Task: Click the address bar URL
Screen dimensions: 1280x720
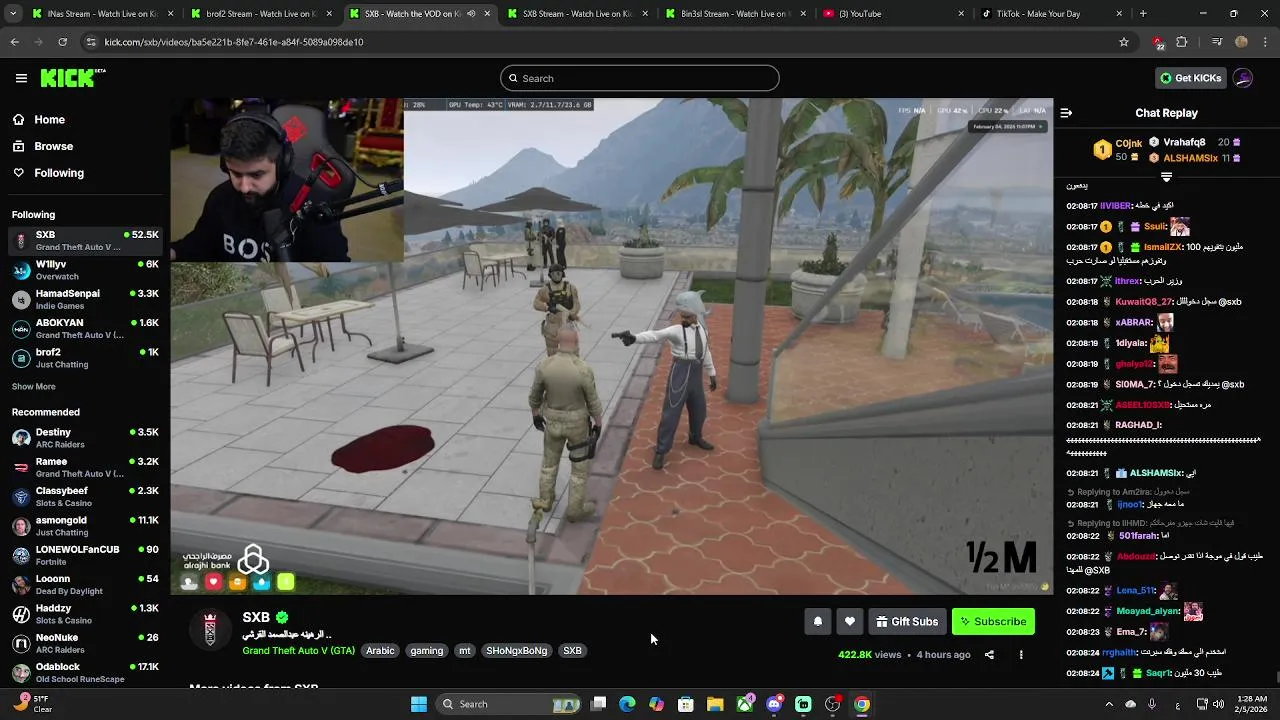Action: [x=234, y=42]
